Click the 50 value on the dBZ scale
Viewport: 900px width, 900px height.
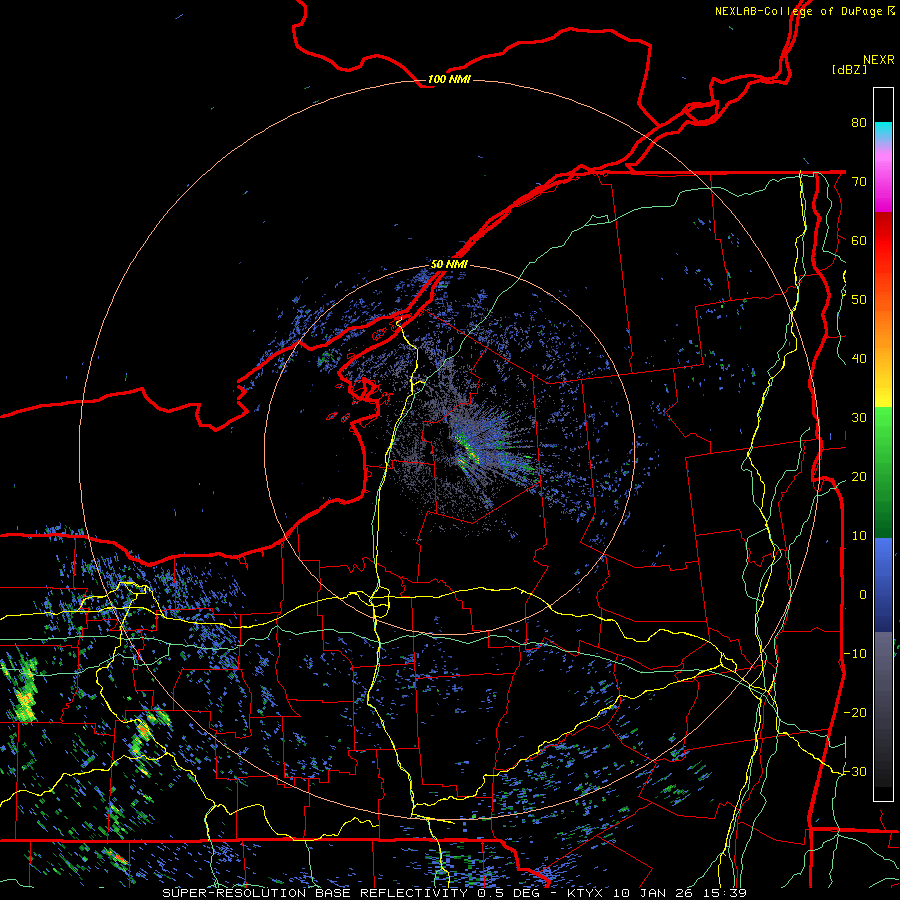coord(859,300)
